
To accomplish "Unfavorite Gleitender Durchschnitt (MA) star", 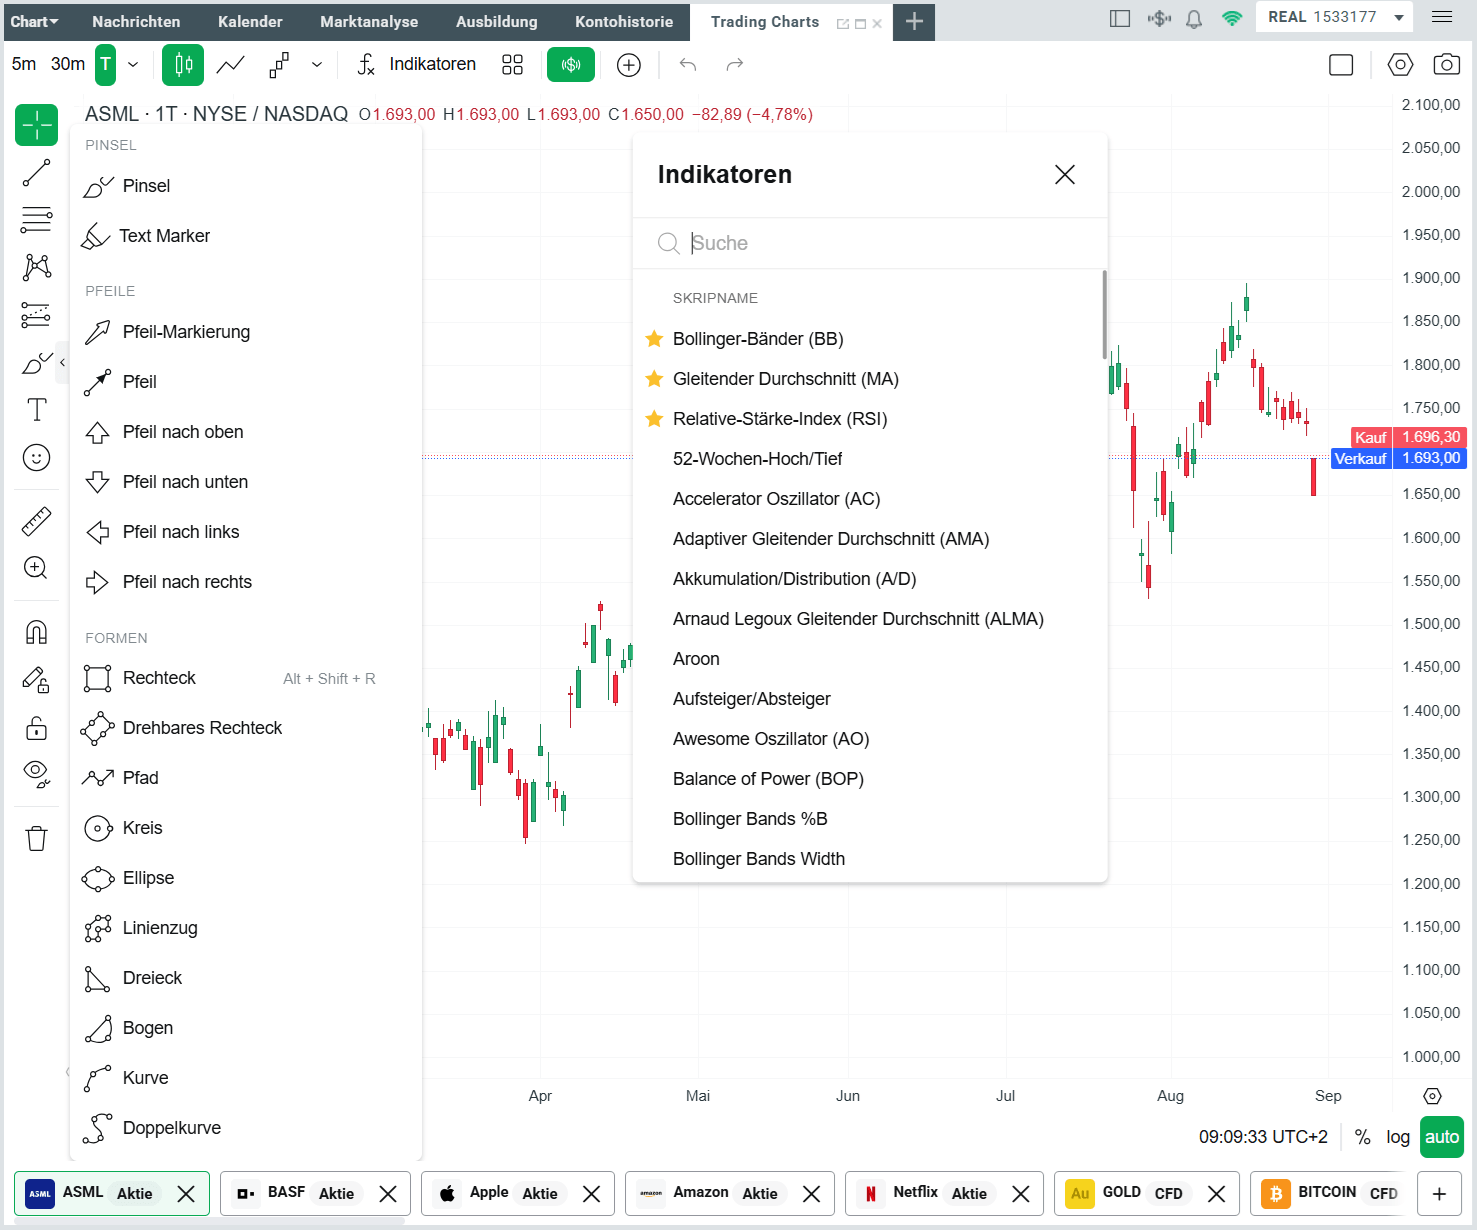I will tap(654, 379).
